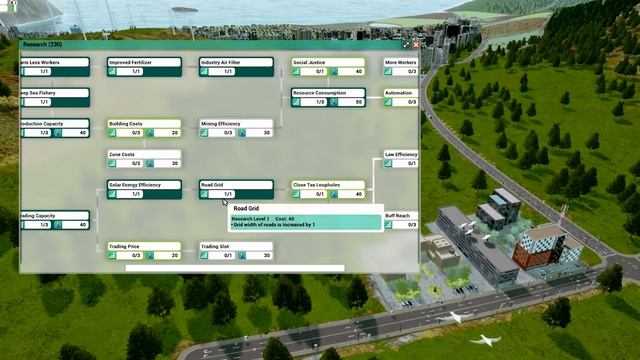Select the Law Efficiency research title
This screenshot has height=360, width=640.
401,155
